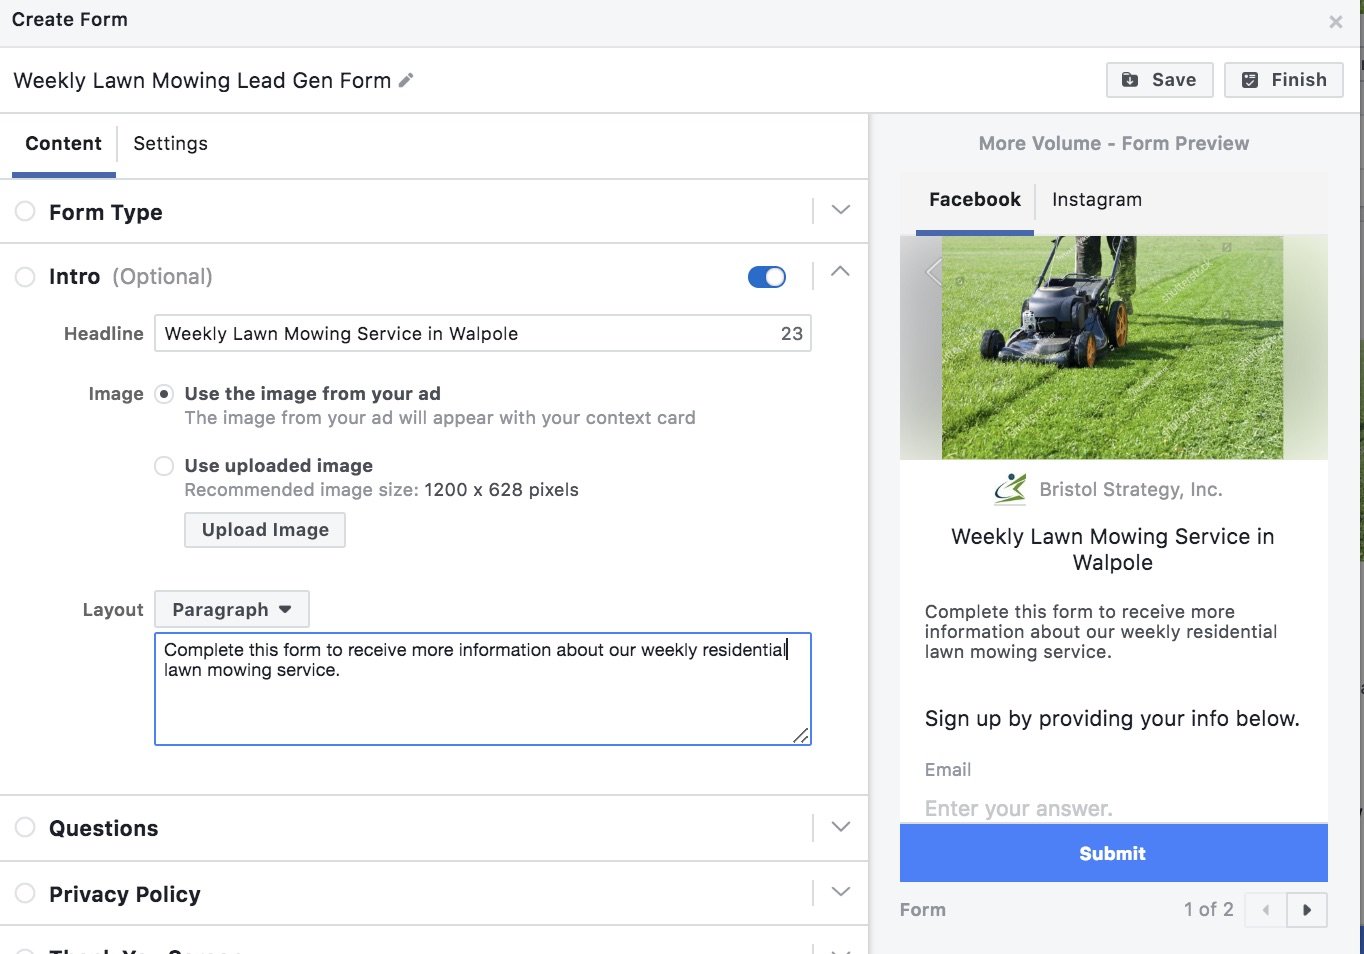1364x954 pixels.
Task: Expand the Questions section
Action: 840,828
